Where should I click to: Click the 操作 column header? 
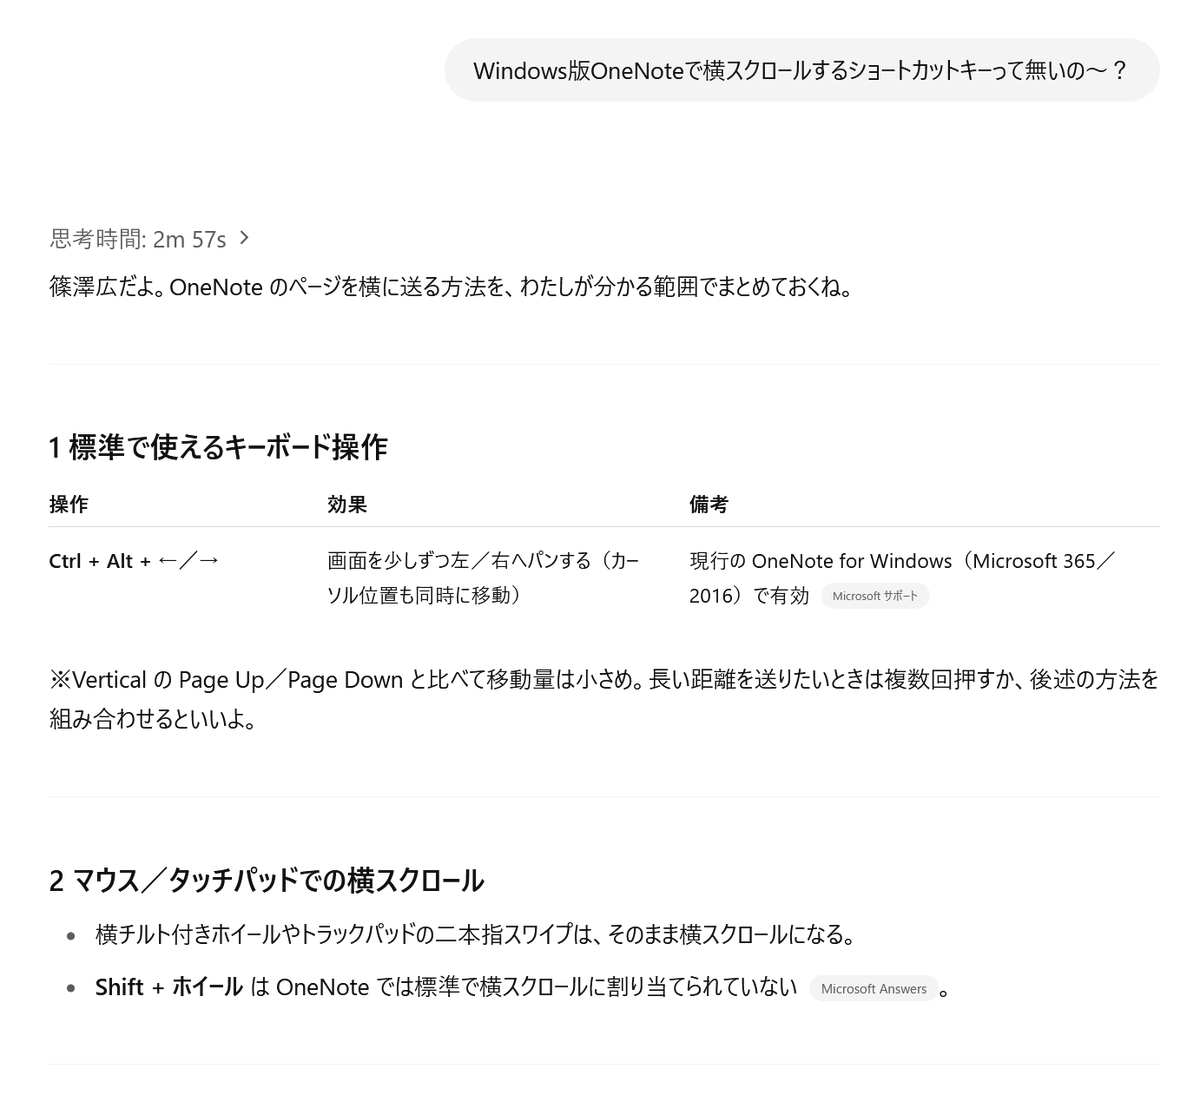point(69,505)
